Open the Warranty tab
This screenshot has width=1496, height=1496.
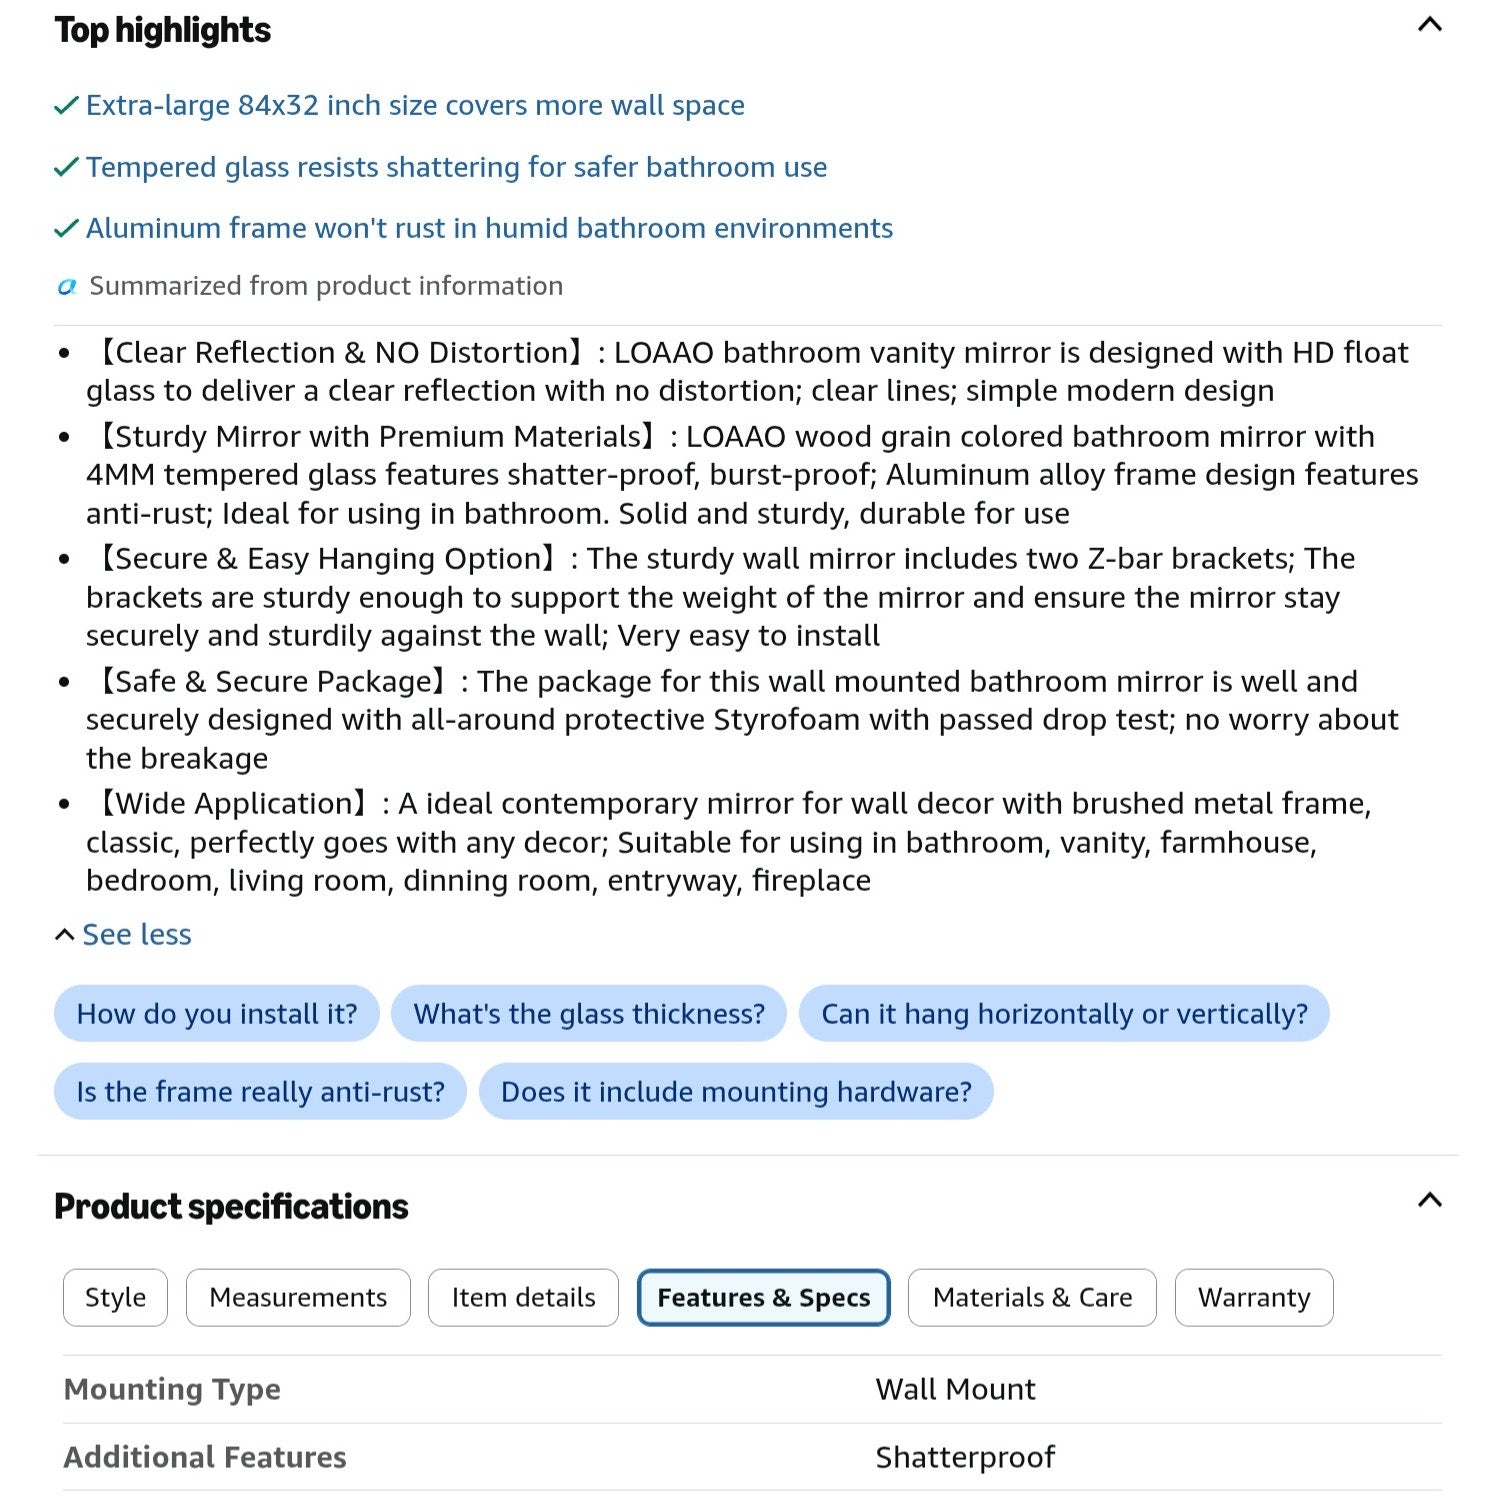[1254, 1298]
